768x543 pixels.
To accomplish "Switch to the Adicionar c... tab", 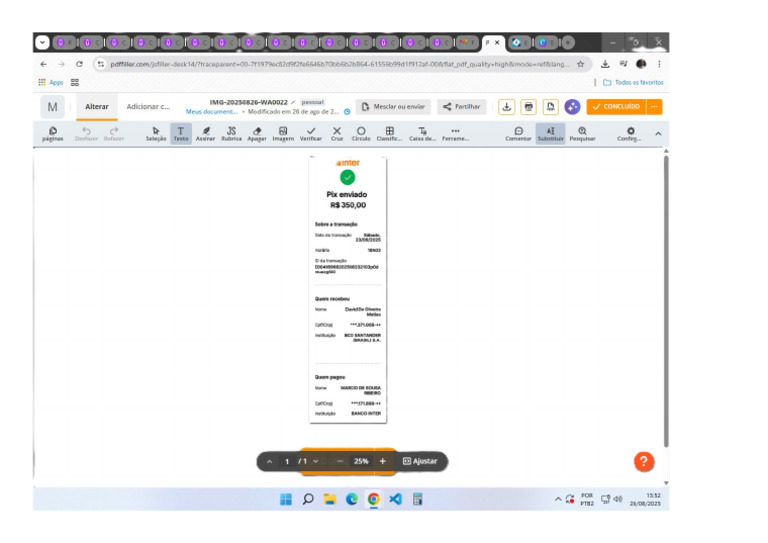I will coord(148,107).
